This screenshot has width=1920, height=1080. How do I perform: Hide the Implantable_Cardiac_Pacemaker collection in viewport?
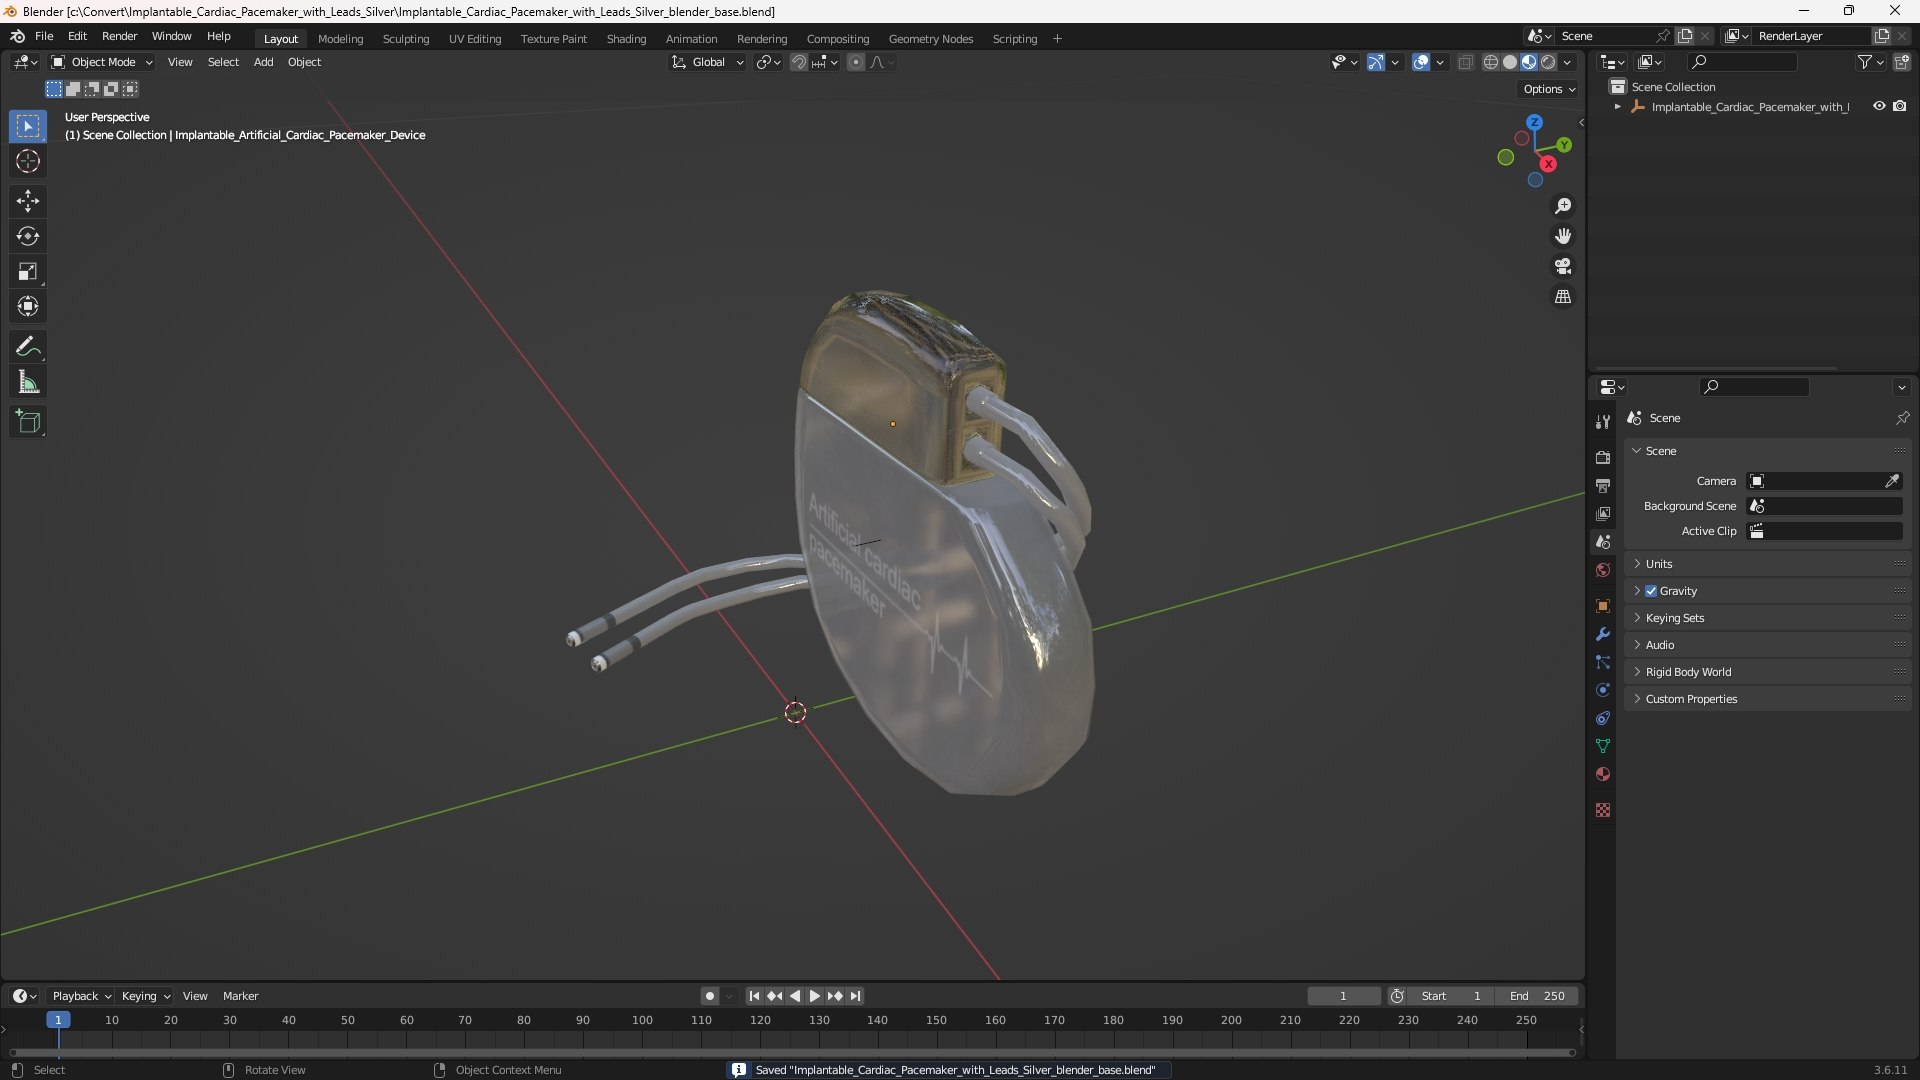tap(1879, 106)
